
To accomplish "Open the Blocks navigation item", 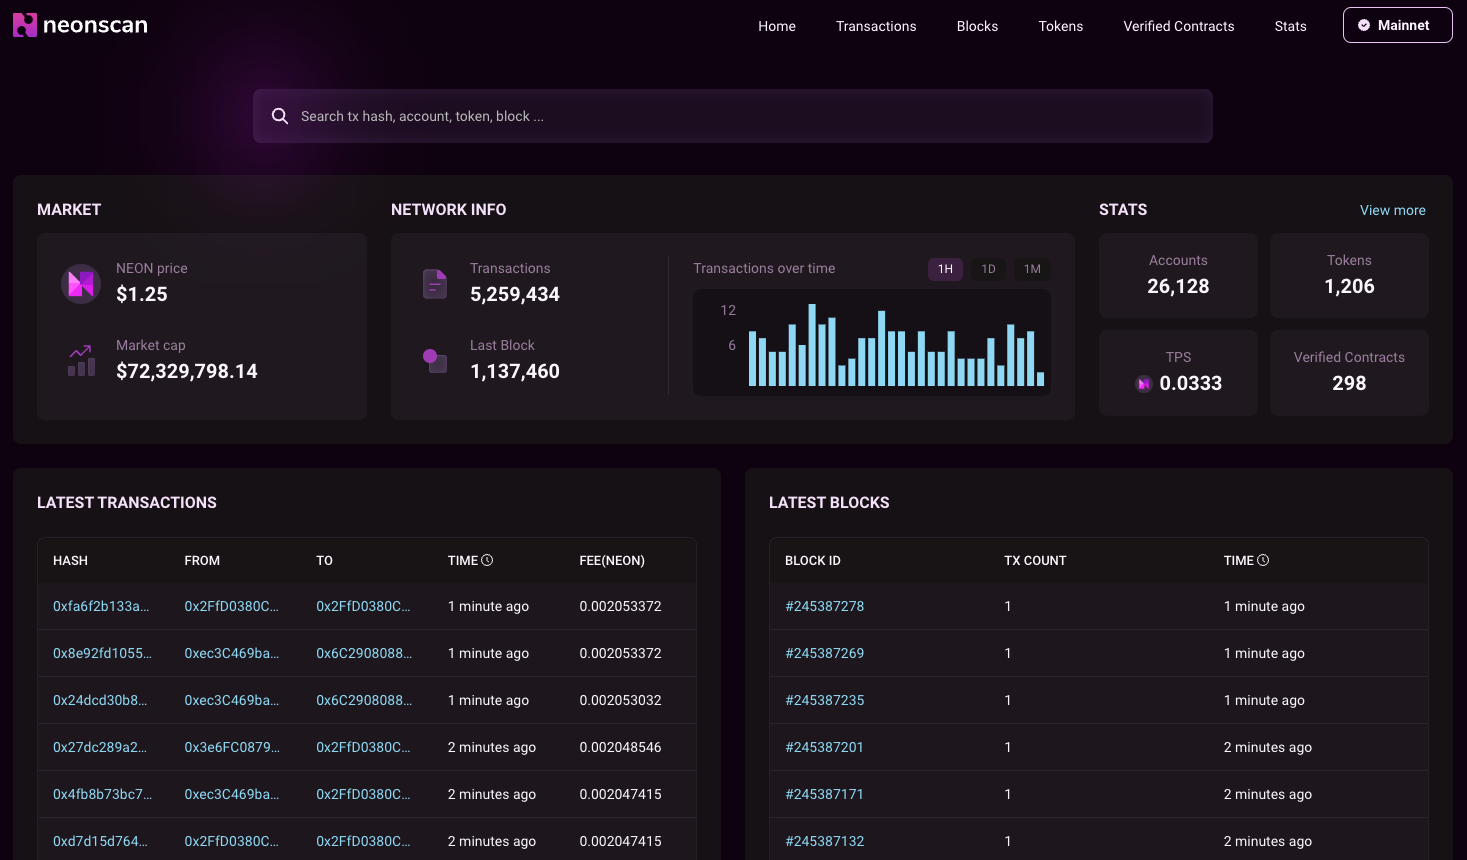I will (977, 26).
